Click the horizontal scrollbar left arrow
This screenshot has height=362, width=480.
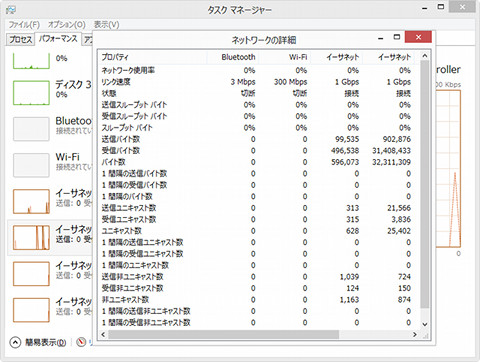103,334
